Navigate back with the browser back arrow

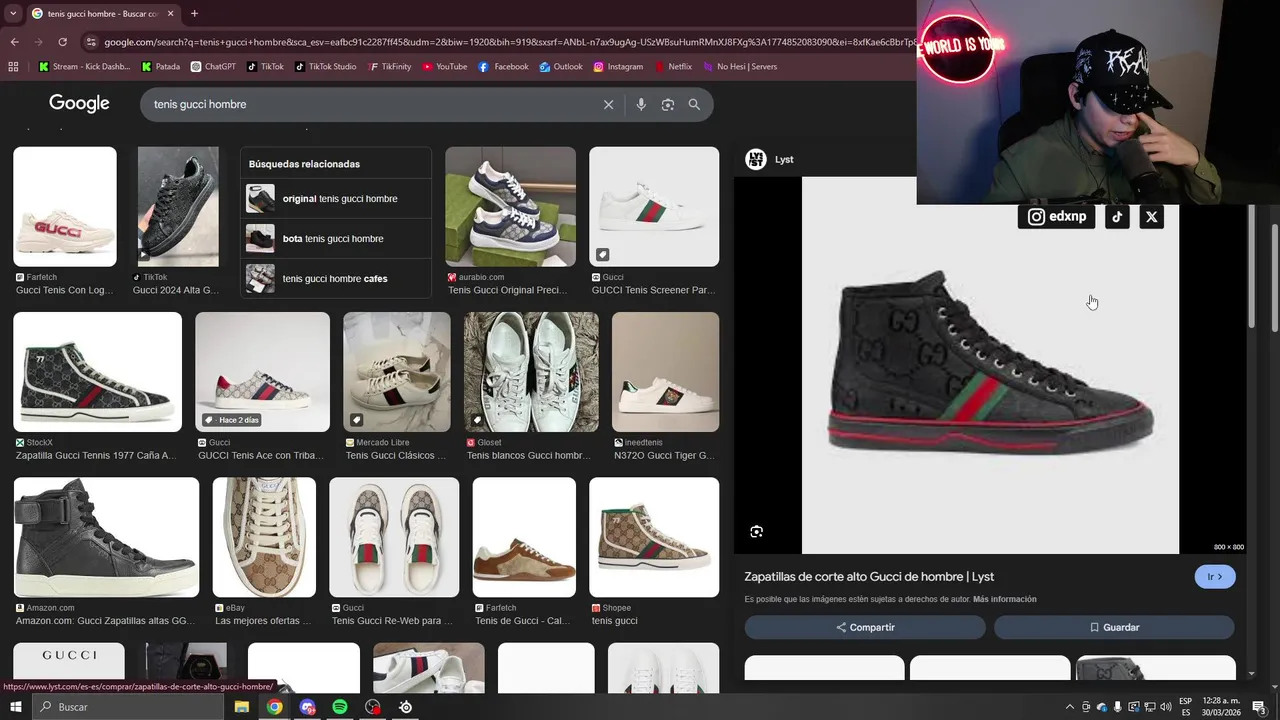pos(14,42)
